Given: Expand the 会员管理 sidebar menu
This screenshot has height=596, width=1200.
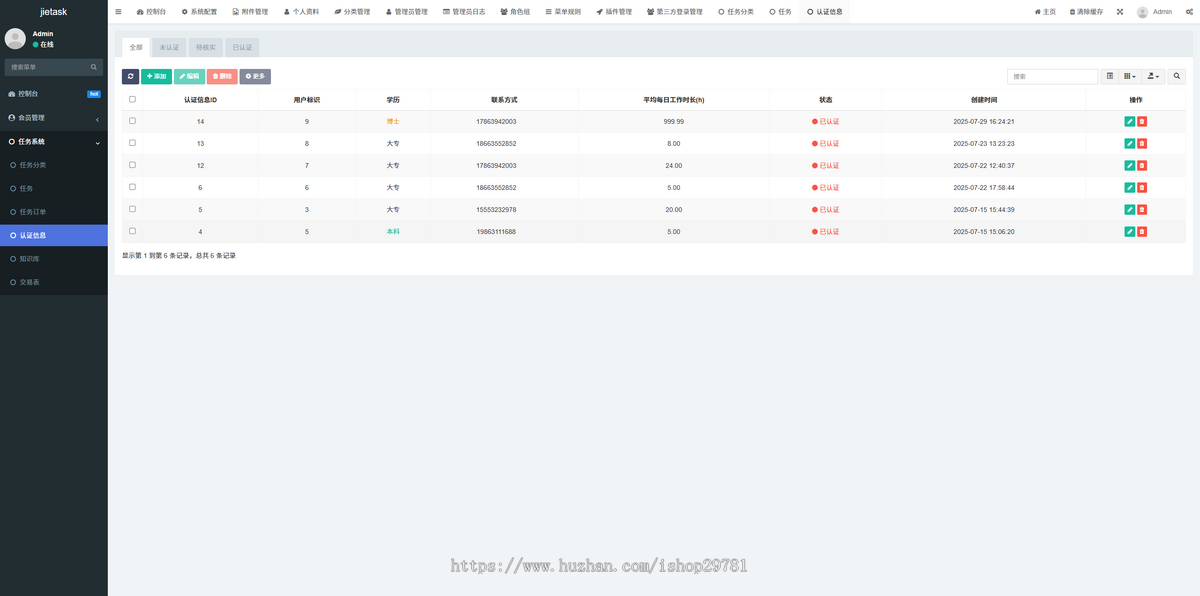Looking at the screenshot, I should point(53,118).
